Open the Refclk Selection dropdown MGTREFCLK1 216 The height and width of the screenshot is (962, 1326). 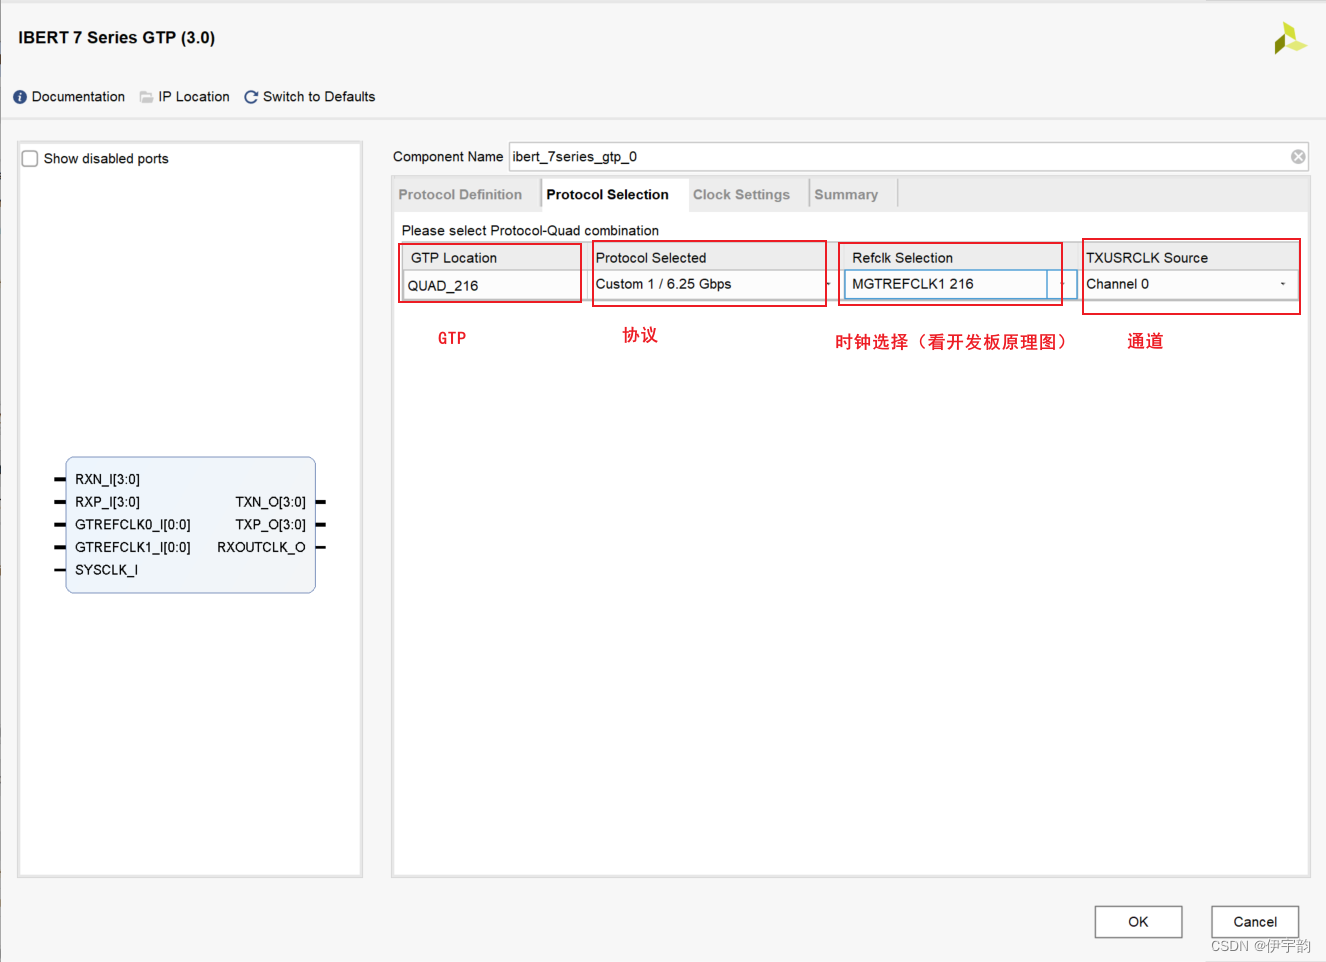coord(960,284)
